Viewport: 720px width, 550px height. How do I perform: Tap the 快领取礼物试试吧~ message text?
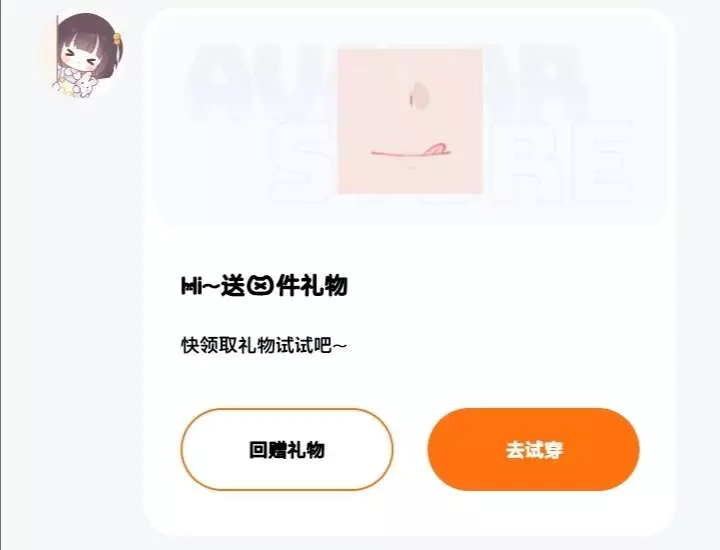[264, 345]
